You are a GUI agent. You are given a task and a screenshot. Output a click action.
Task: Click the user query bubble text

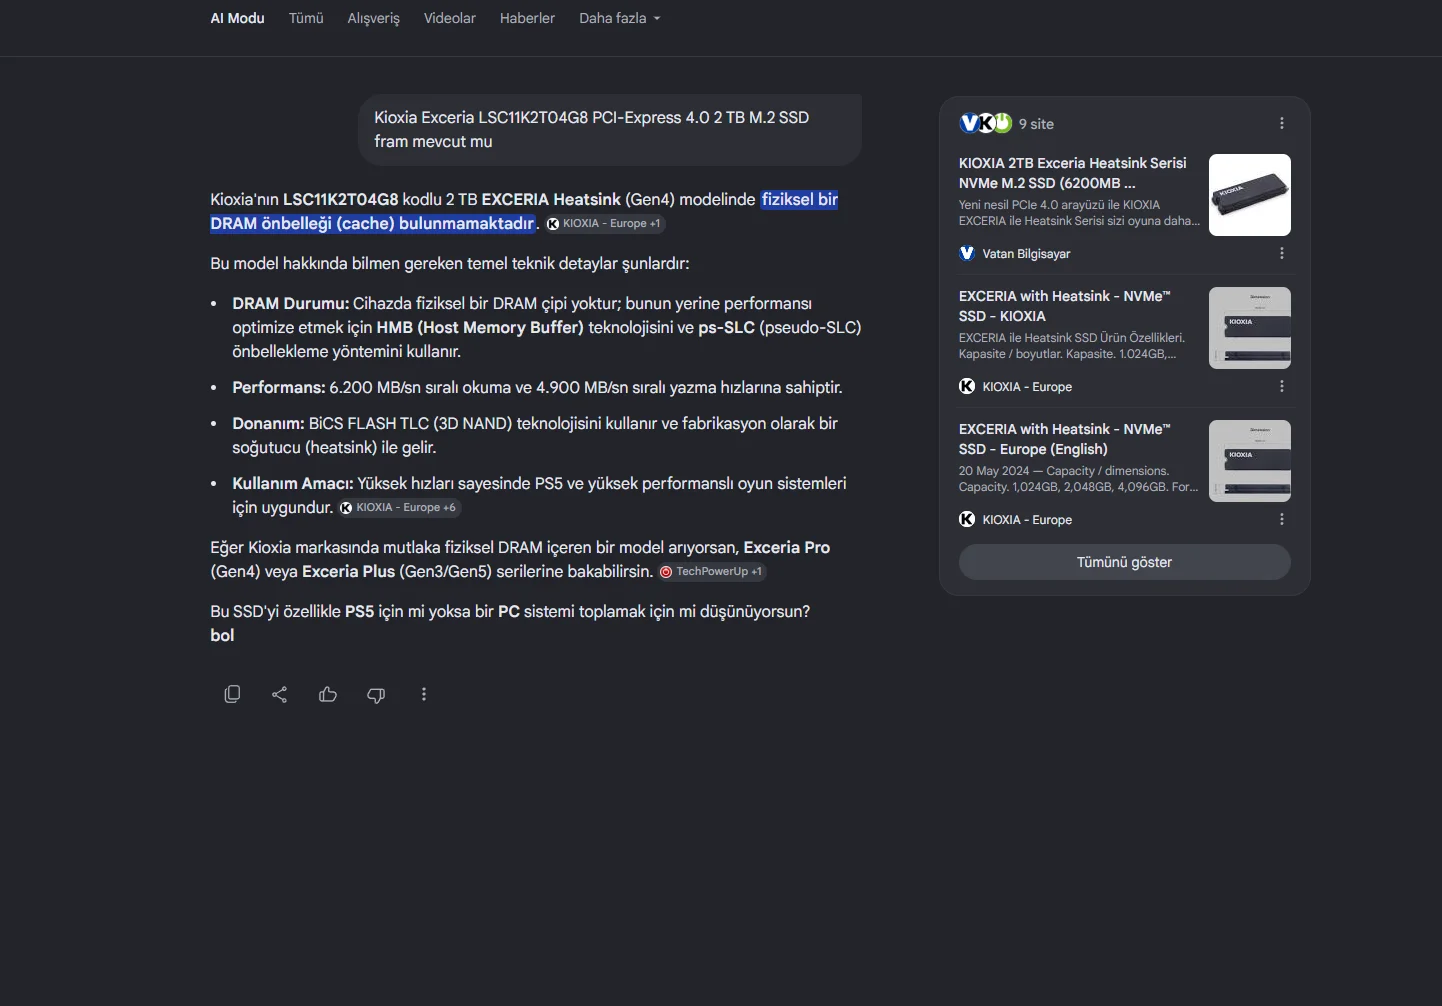[592, 129]
